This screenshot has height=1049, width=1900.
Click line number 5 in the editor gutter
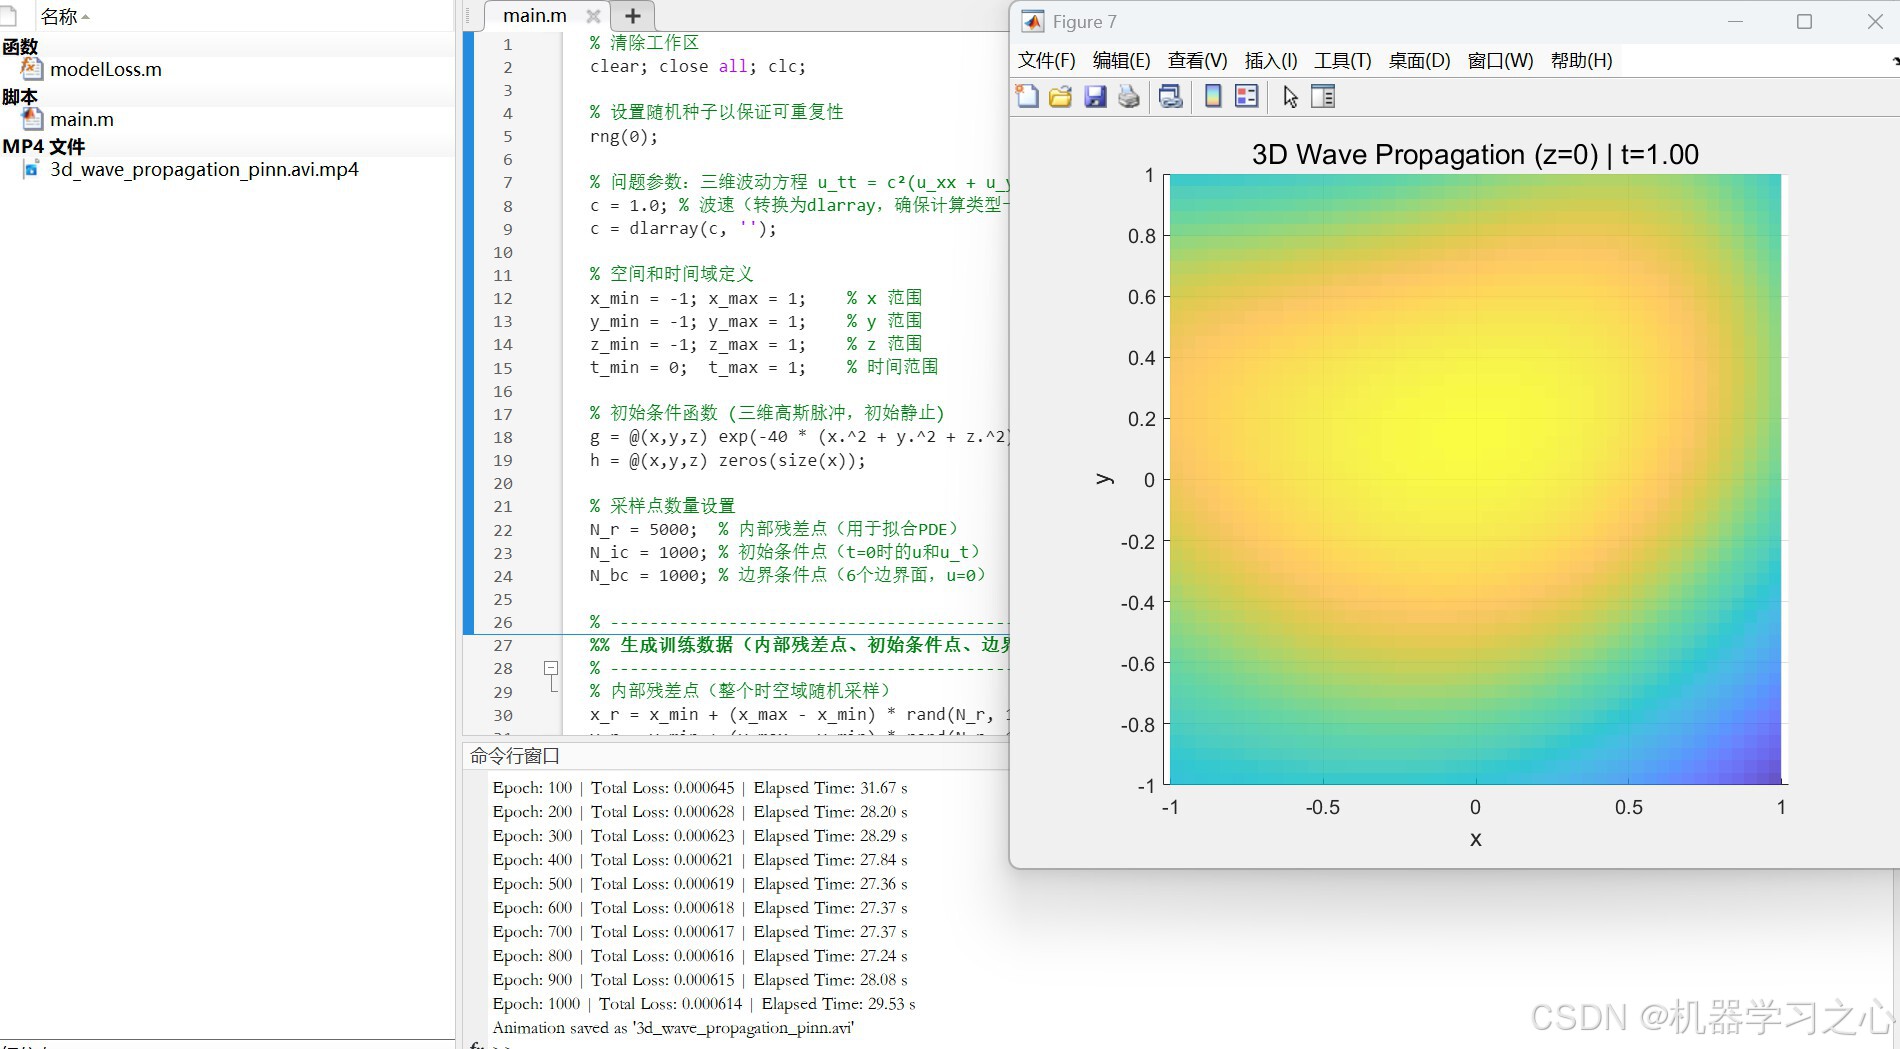[x=508, y=136]
